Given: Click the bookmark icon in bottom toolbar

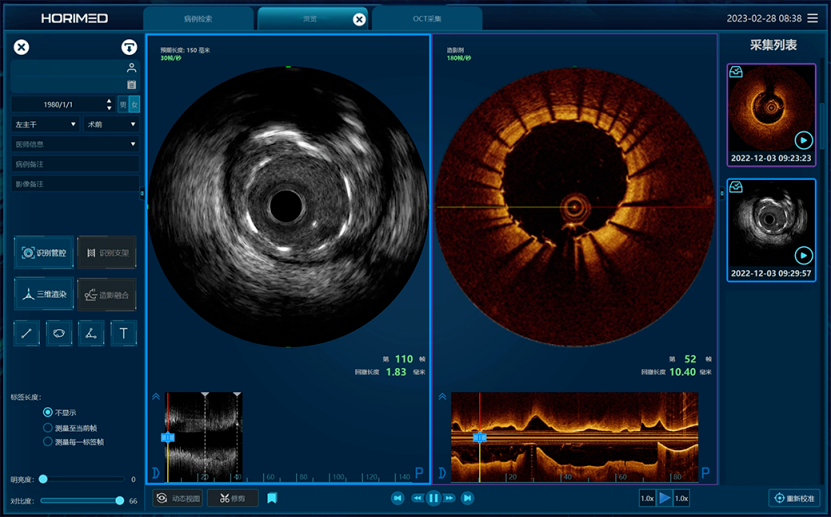Looking at the screenshot, I should click(x=272, y=498).
